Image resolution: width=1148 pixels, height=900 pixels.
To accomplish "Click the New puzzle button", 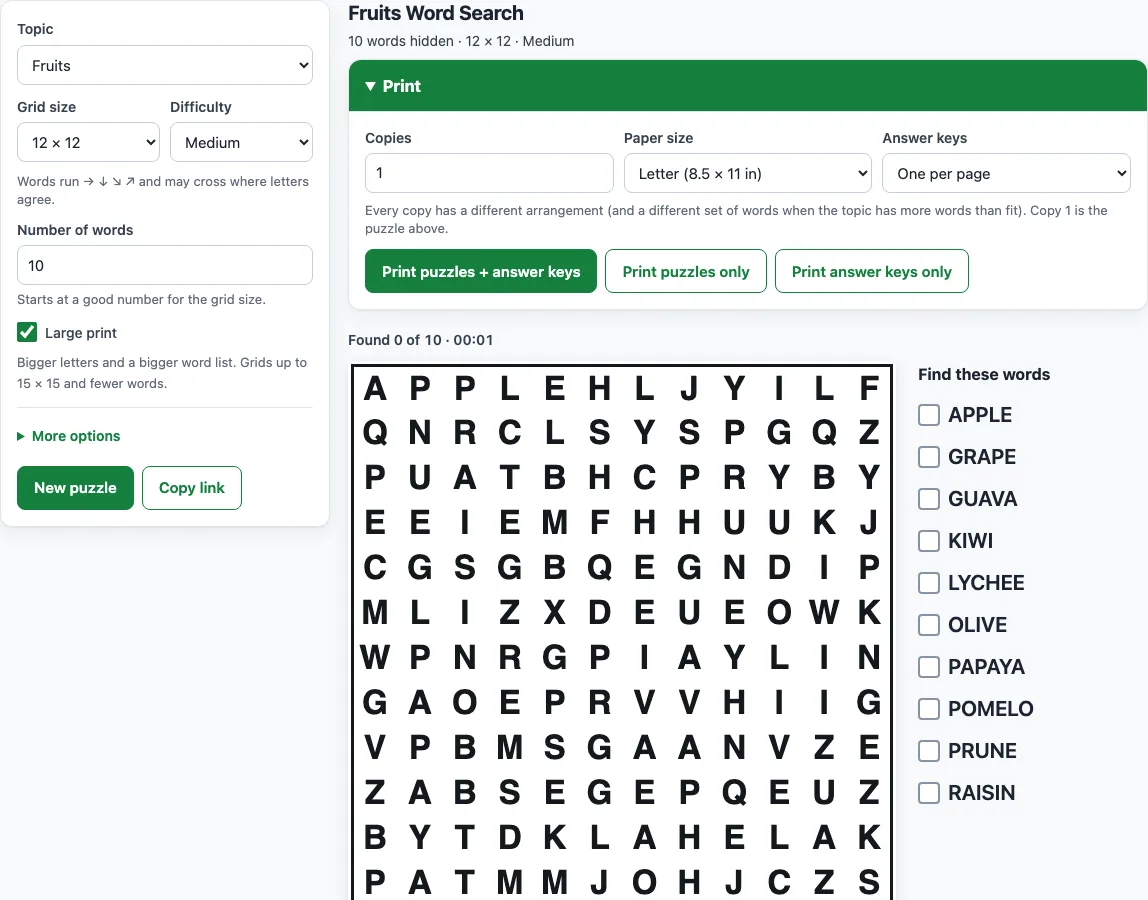I will [x=75, y=488].
